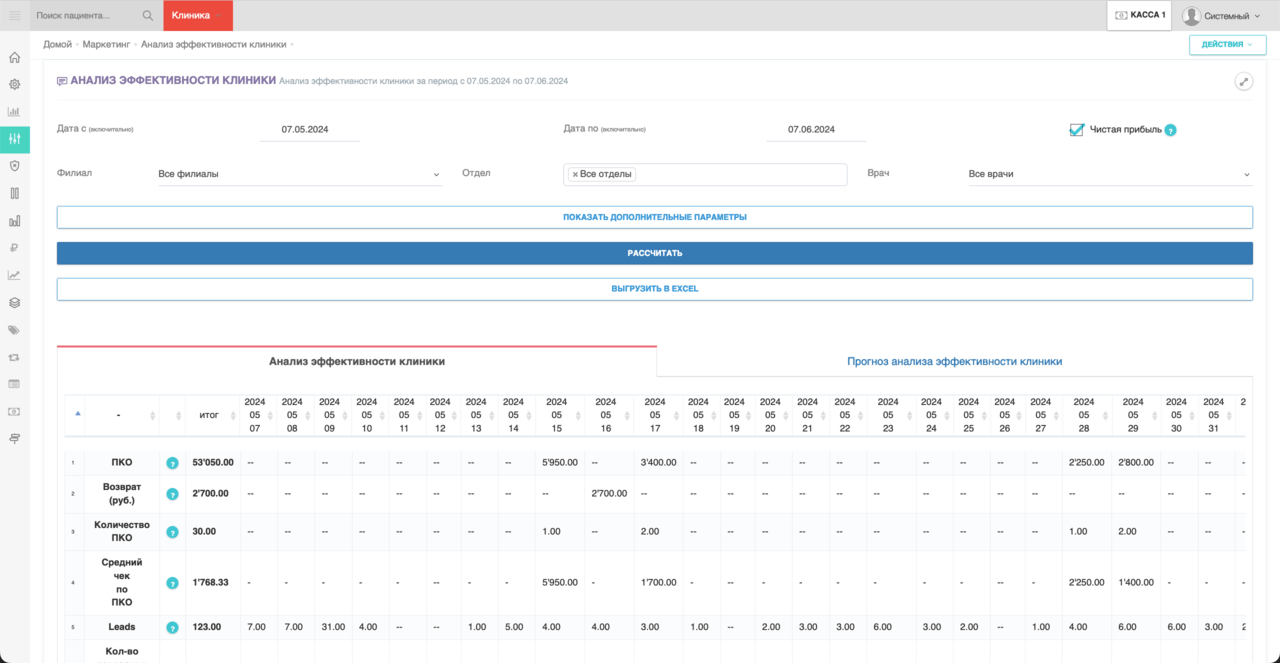Open the ruble currency sidebar icon
Image resolution: width=1280 pixels, height=663 pixels.
pos(14,248)
